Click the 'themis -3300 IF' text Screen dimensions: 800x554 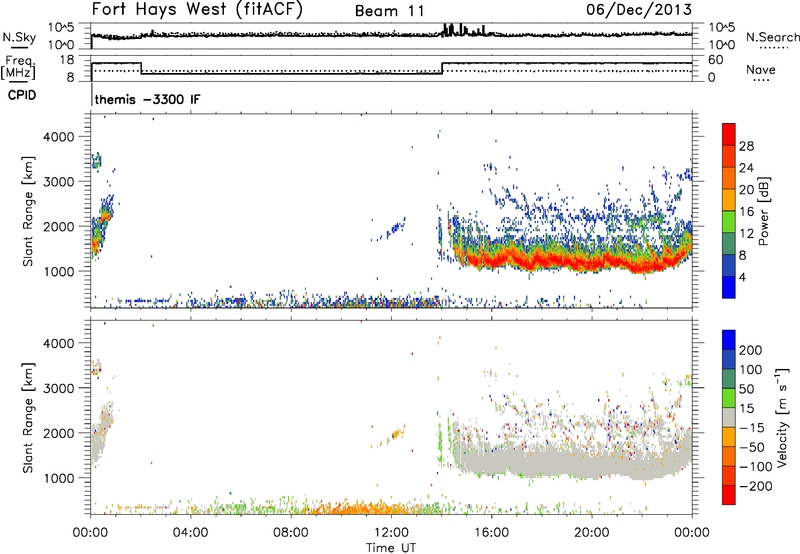(x=147, y=99)
